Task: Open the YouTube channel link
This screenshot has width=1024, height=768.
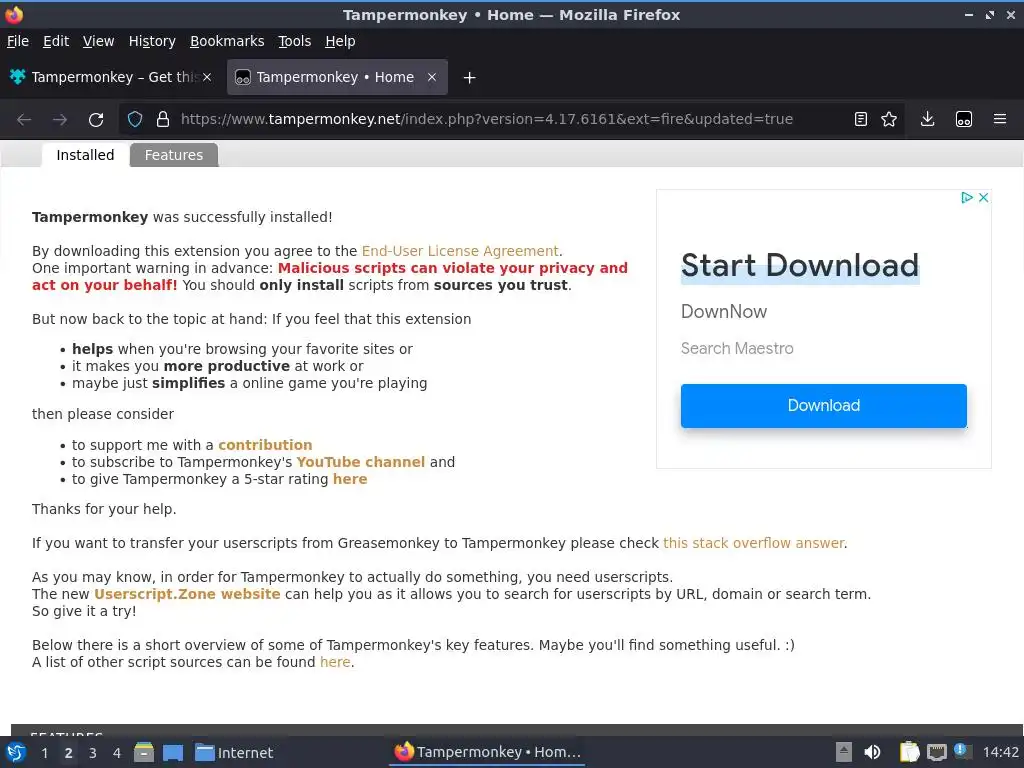Action: [360, 462]
